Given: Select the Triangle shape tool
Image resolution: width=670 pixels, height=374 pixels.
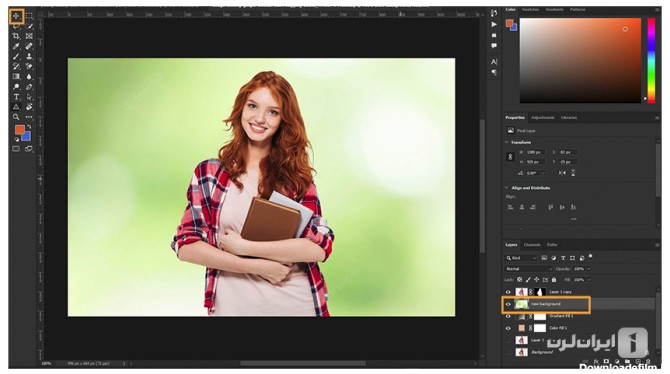Looking at the screenshot, I should point(16,107).
